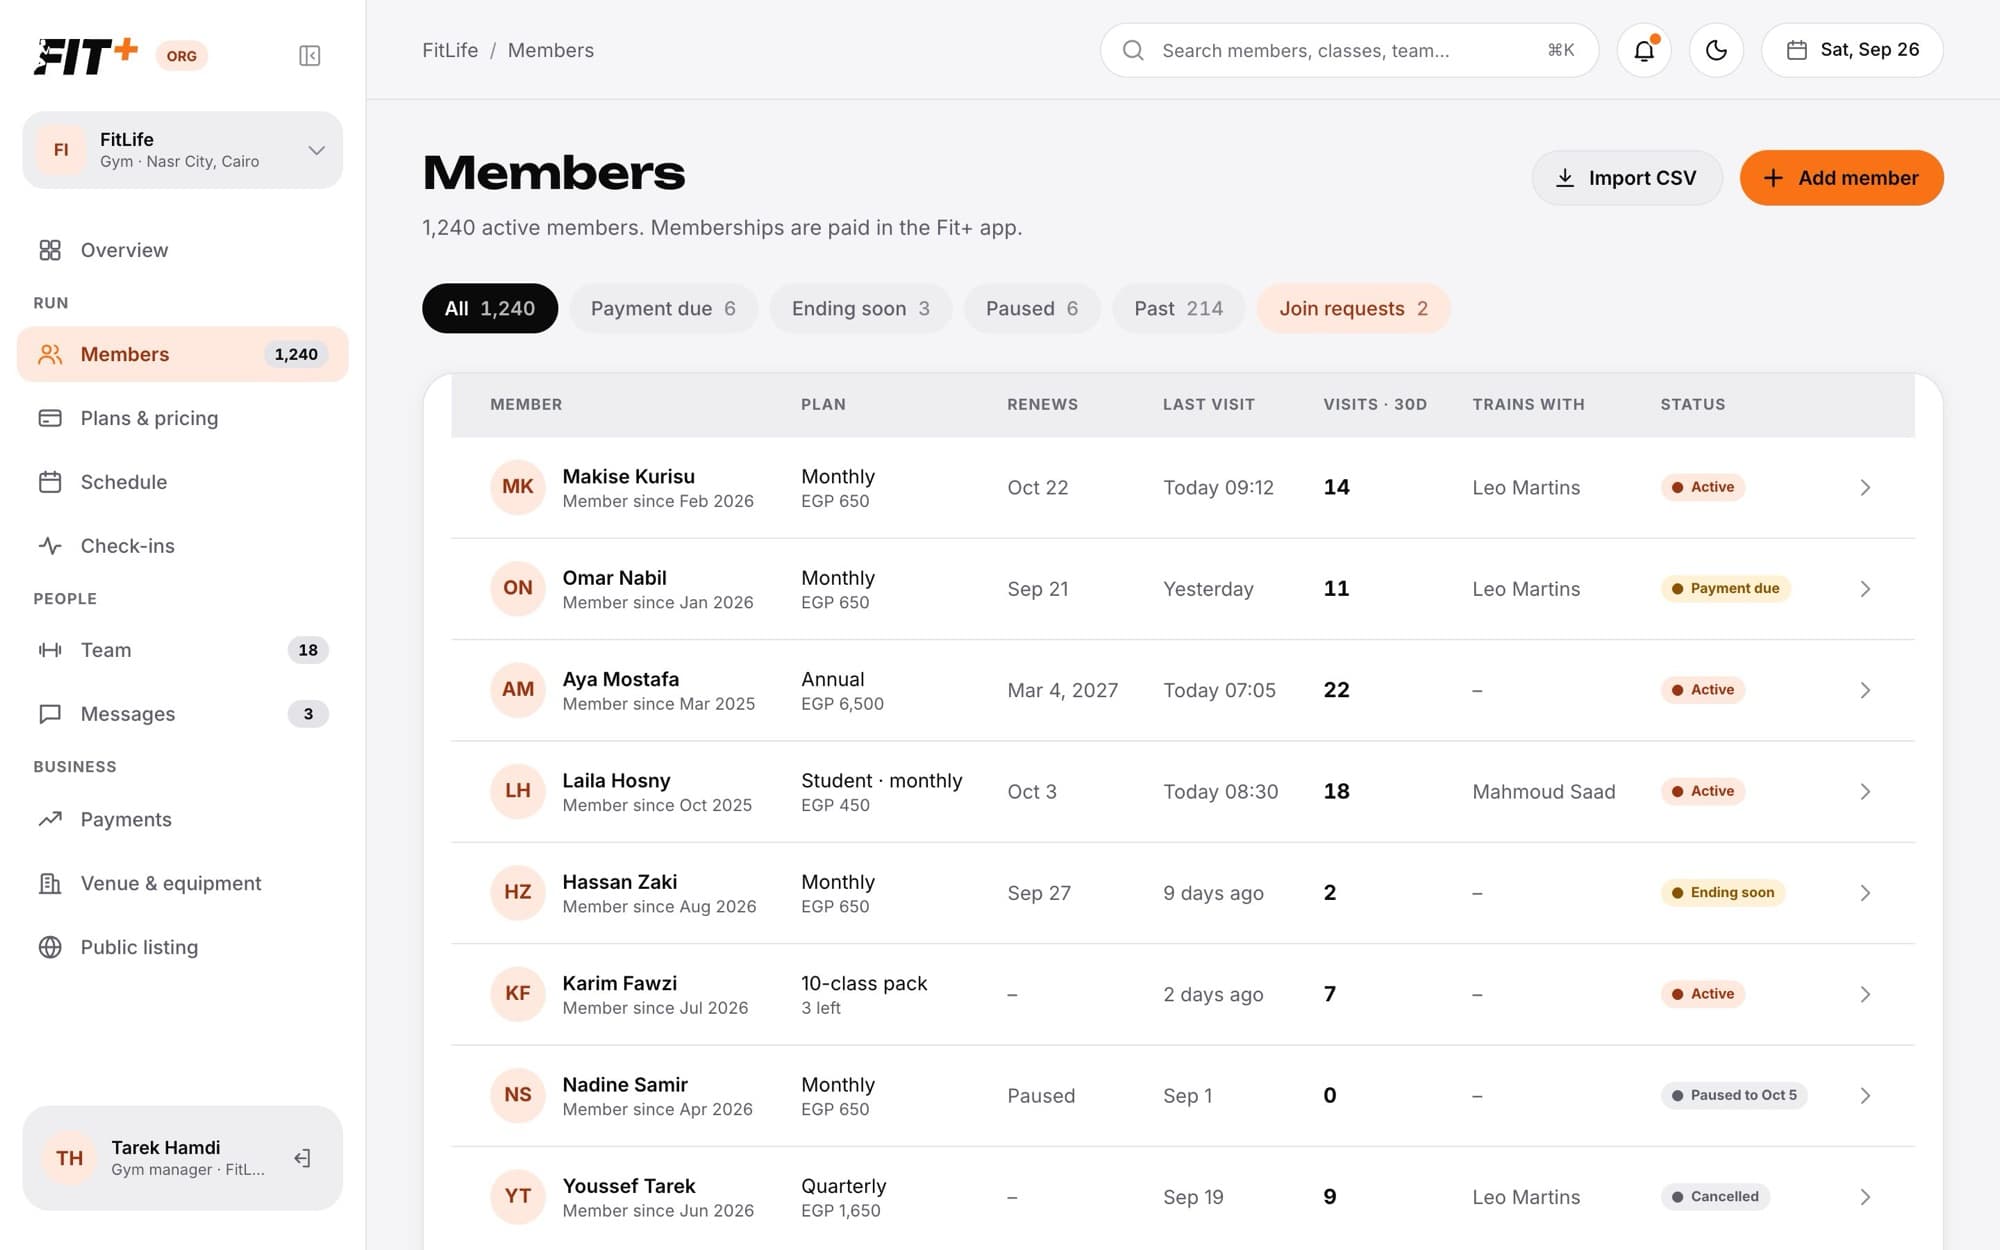Open Payments in the sidebar
The height and width of the screenshot is (1250, 2000).
182,819
